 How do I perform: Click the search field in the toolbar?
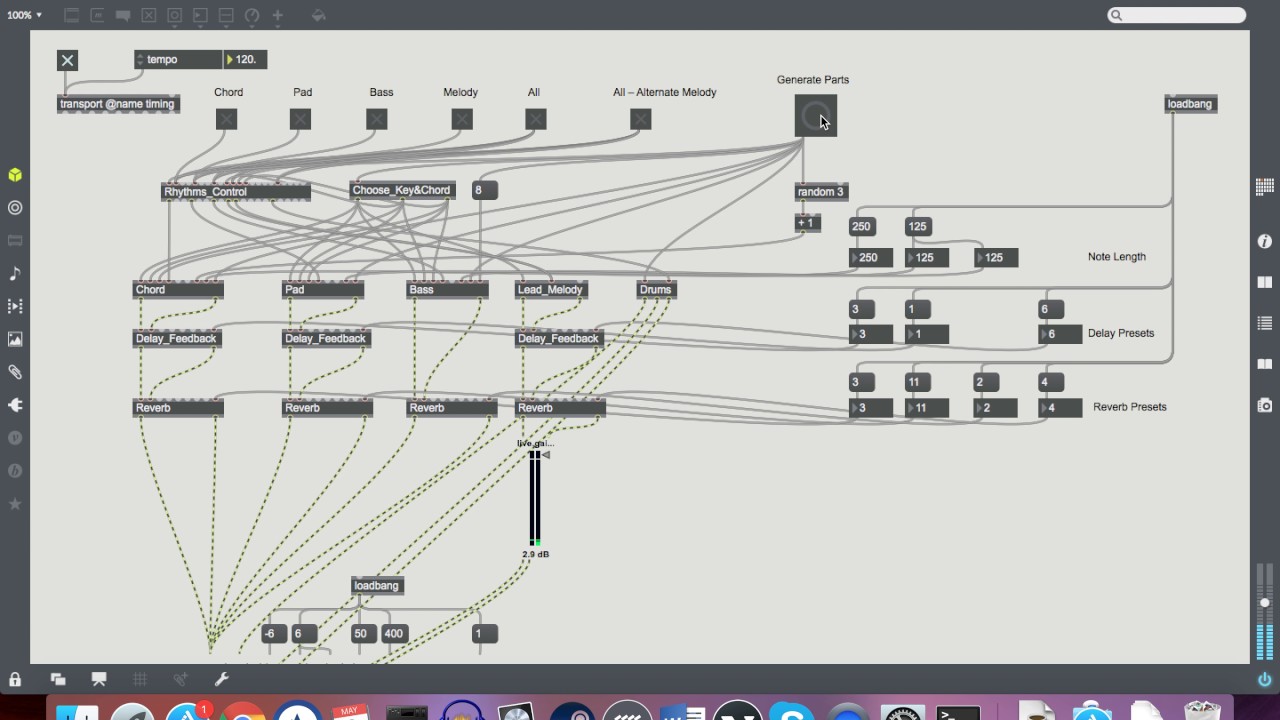(x=1177, y=15)
